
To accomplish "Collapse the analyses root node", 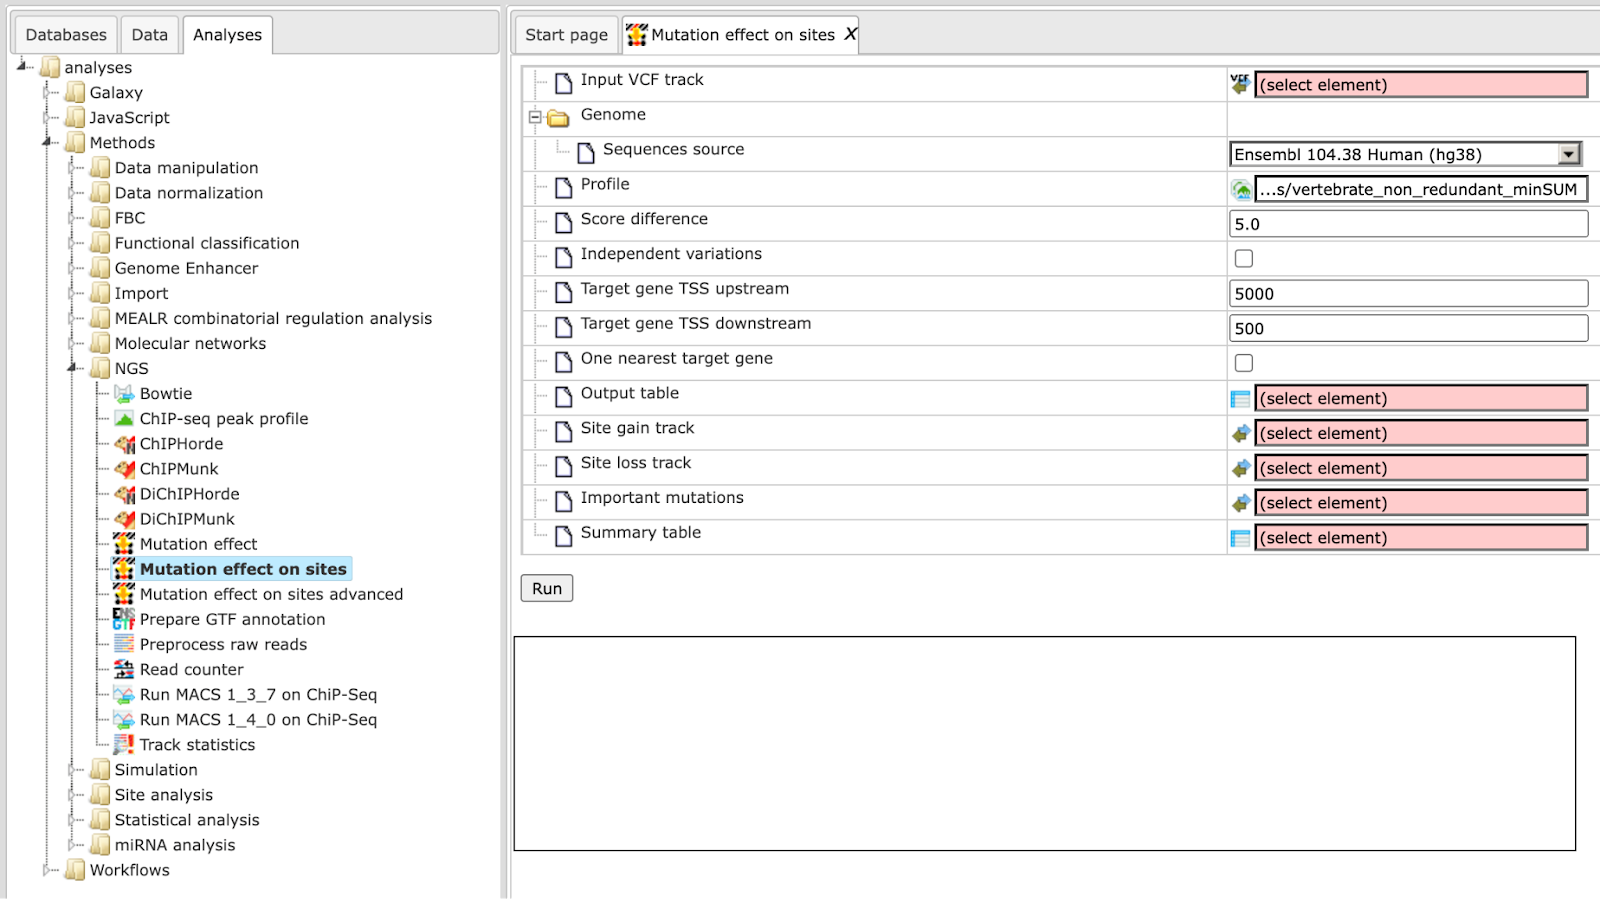I will click(x=22, y=66).
